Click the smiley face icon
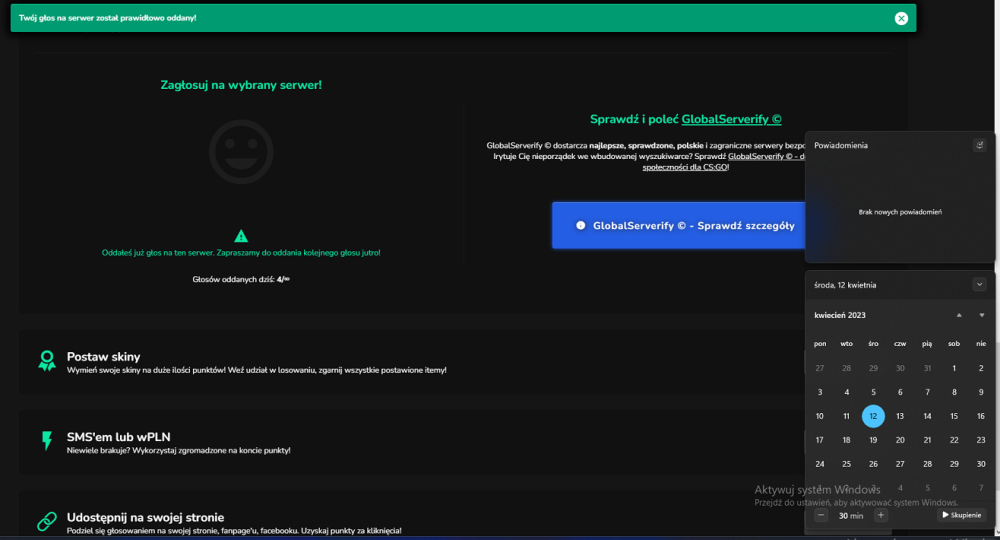The height and width of the screenshot is (540, 1000). coord(241,152)
